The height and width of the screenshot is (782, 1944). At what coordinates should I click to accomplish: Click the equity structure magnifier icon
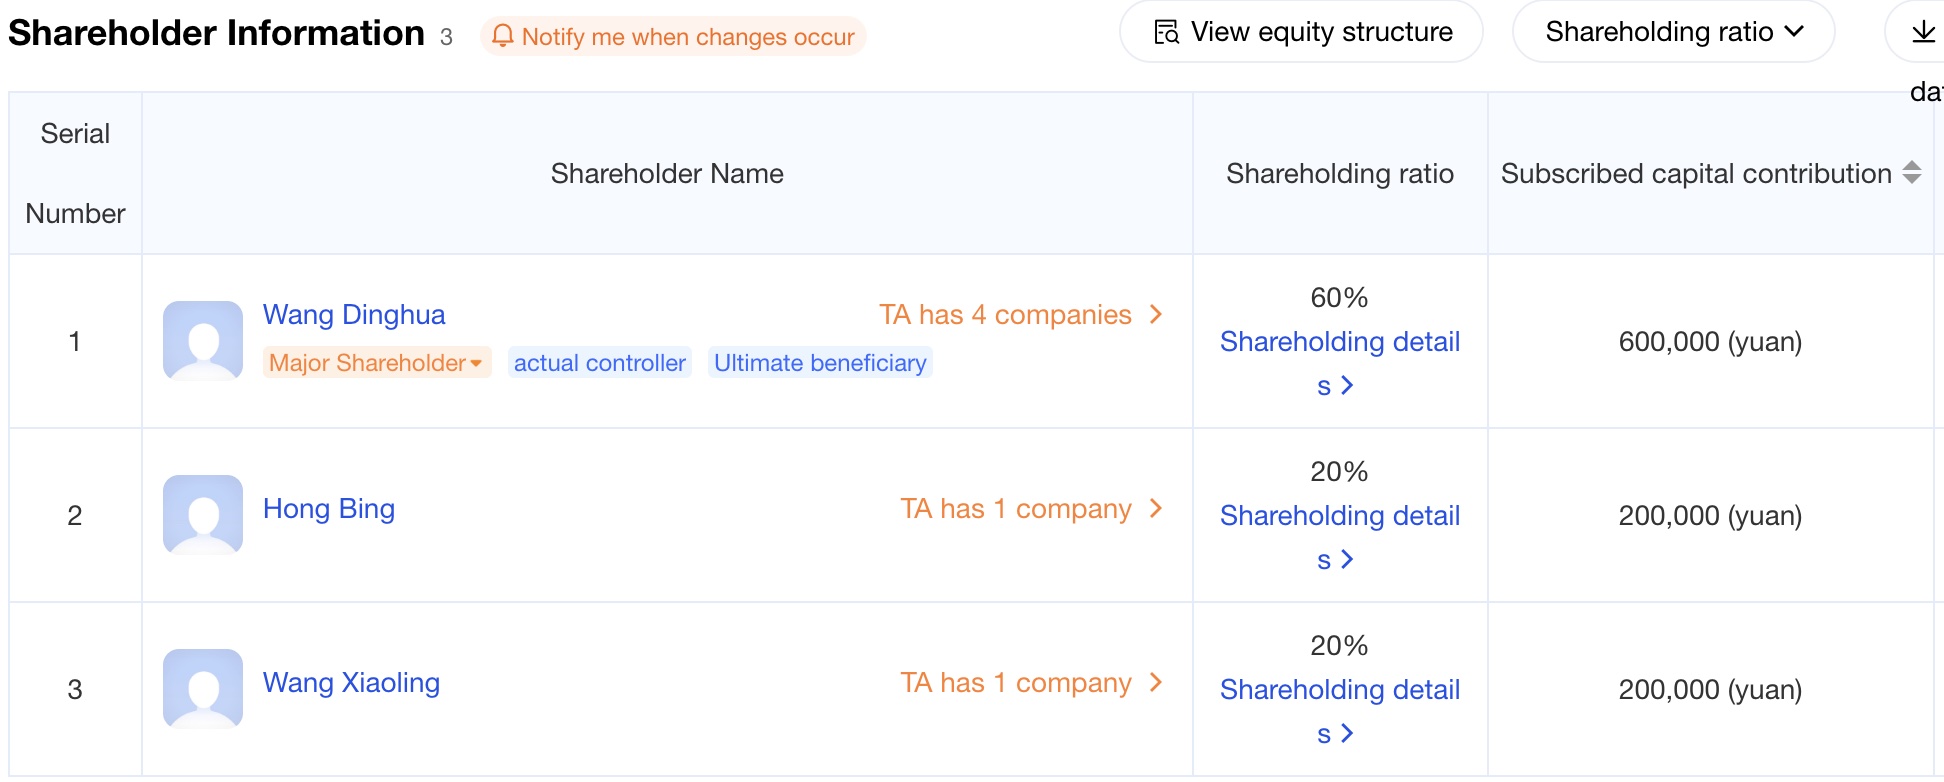tap(1164, 32)
